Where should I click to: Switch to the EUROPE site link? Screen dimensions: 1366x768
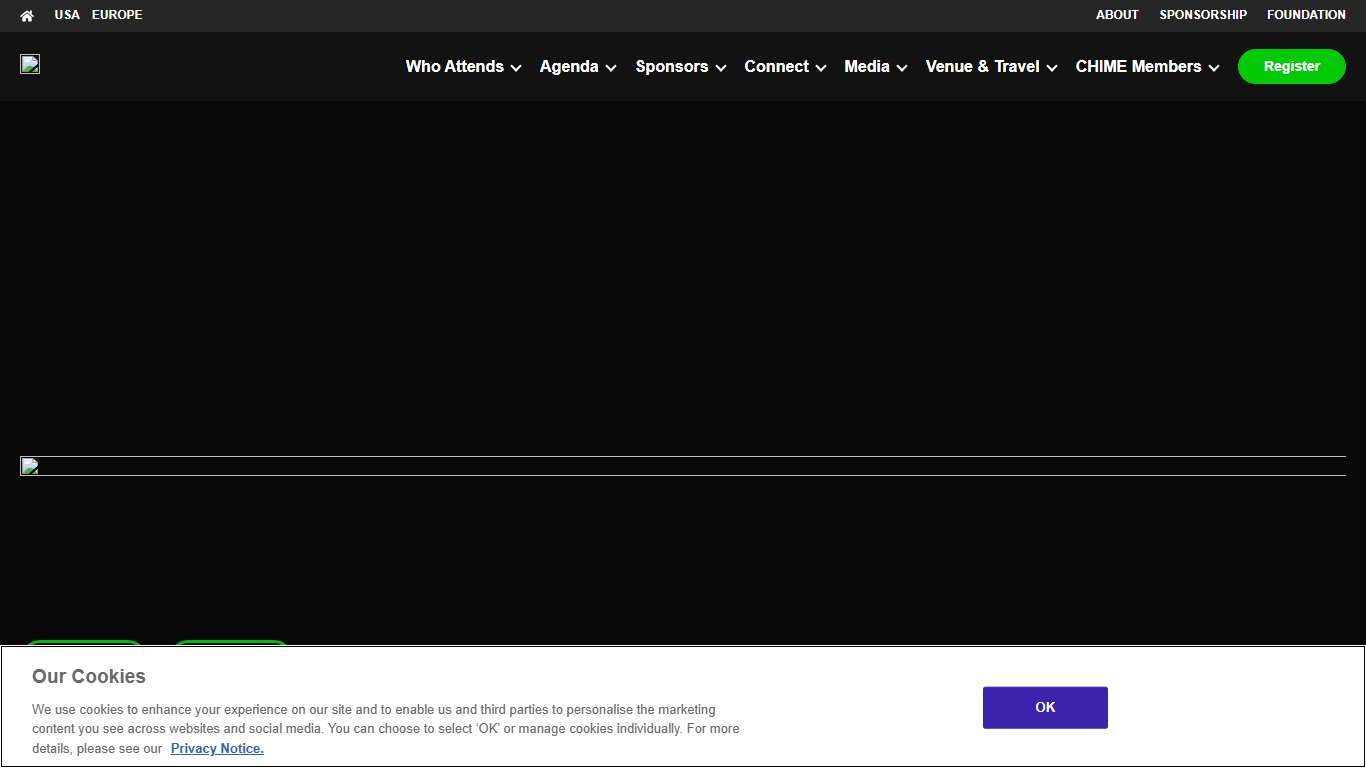coord(117,15)
